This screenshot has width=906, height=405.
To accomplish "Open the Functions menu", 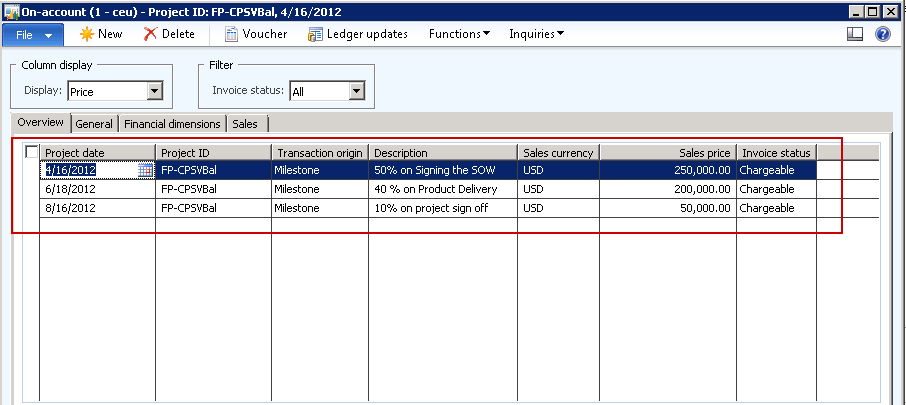I will [459, 34].
